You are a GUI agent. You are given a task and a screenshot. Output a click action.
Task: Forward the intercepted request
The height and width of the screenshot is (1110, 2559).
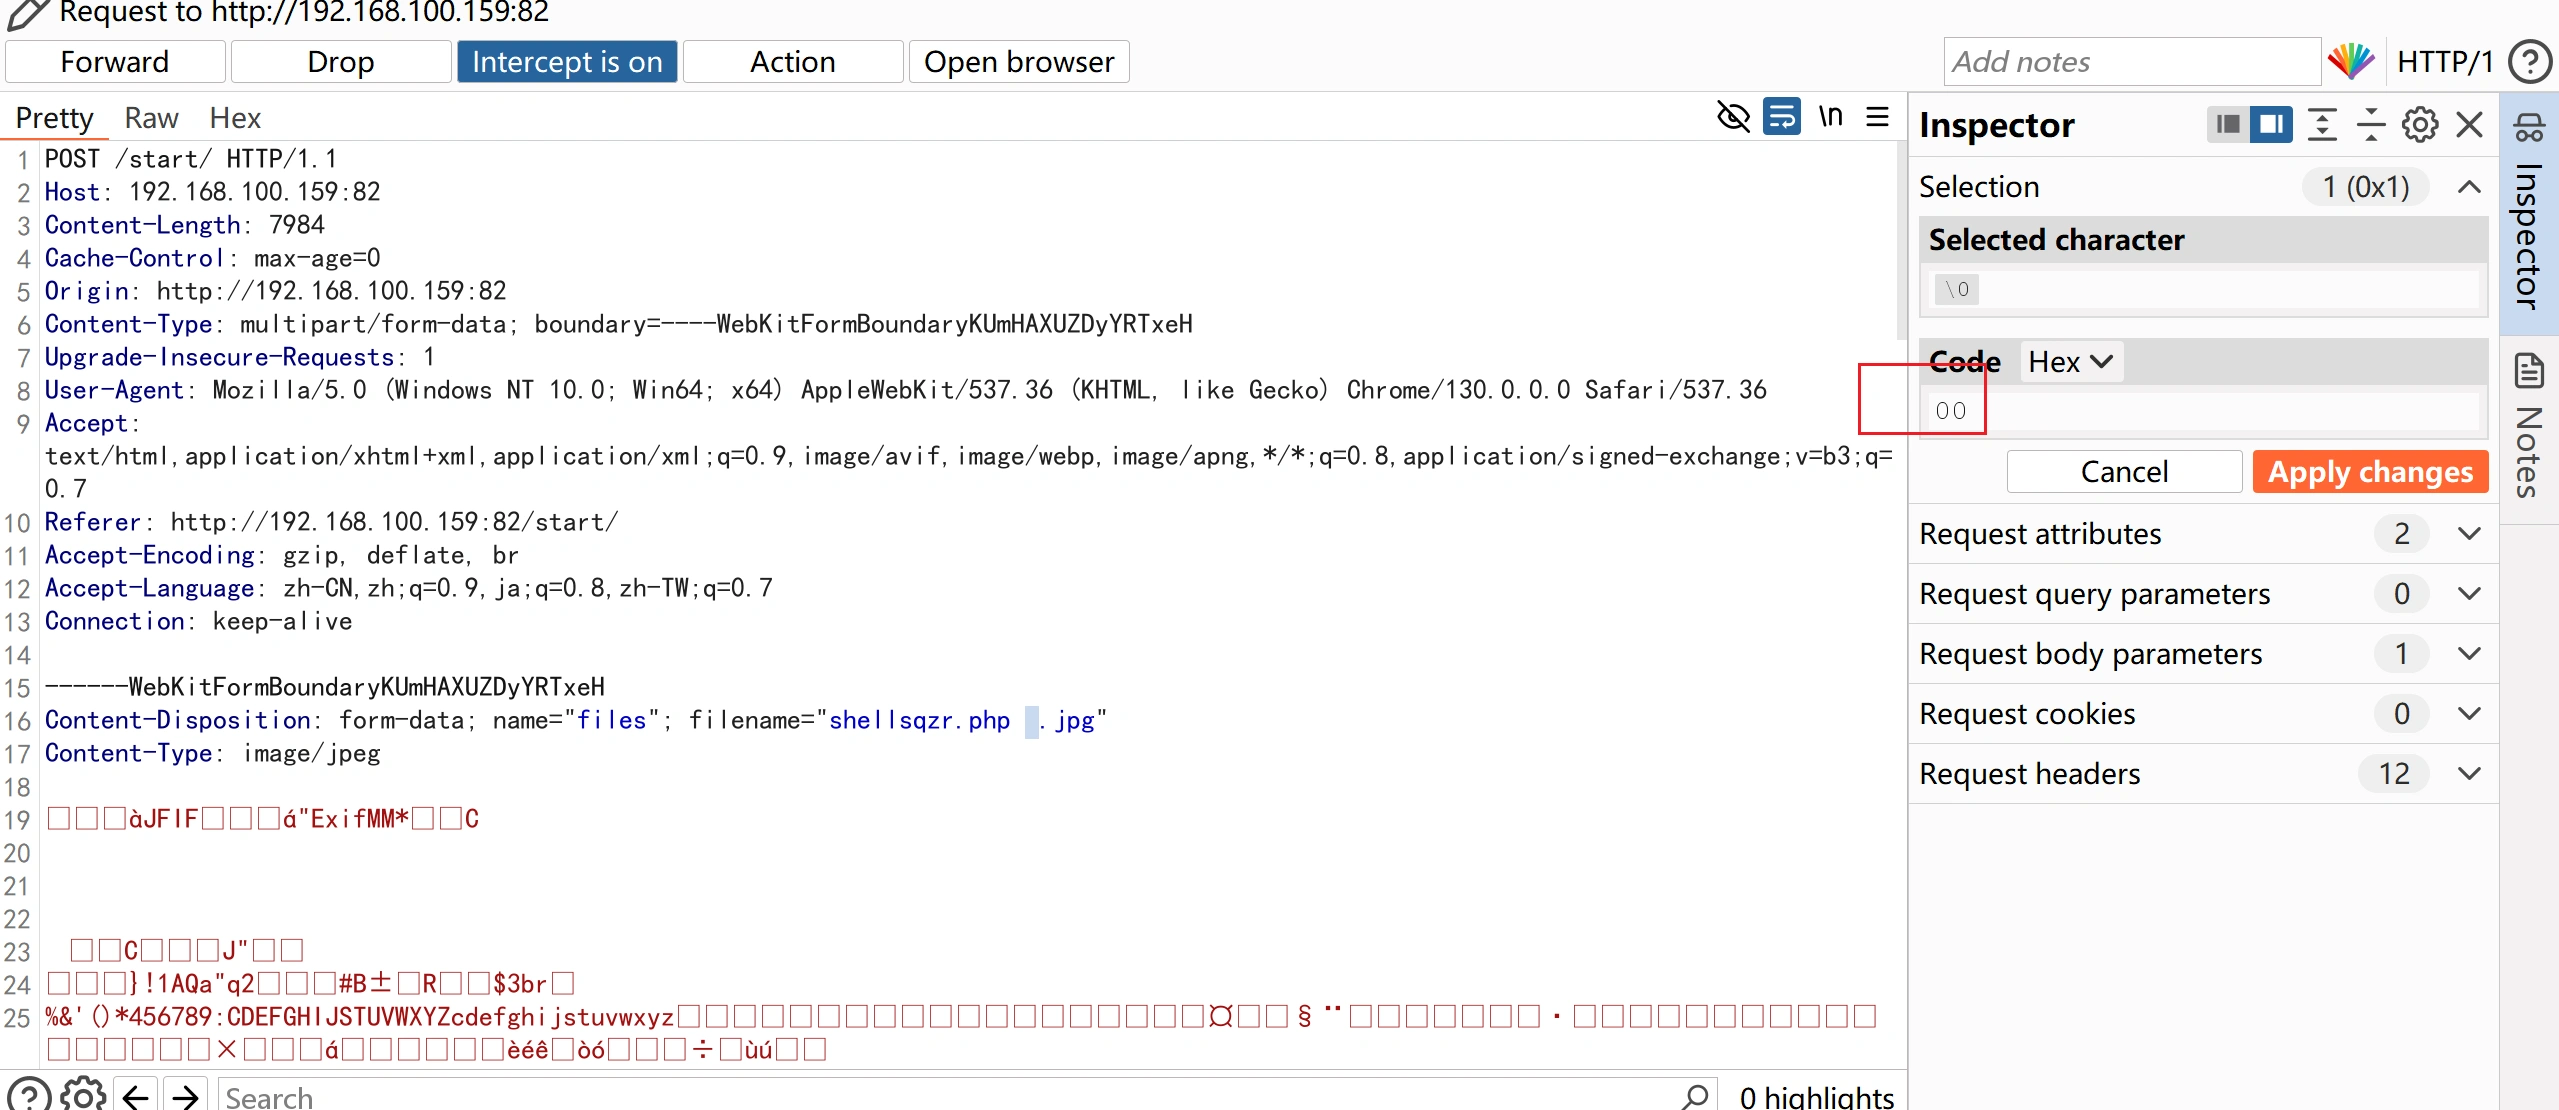(x=115, y=62)
